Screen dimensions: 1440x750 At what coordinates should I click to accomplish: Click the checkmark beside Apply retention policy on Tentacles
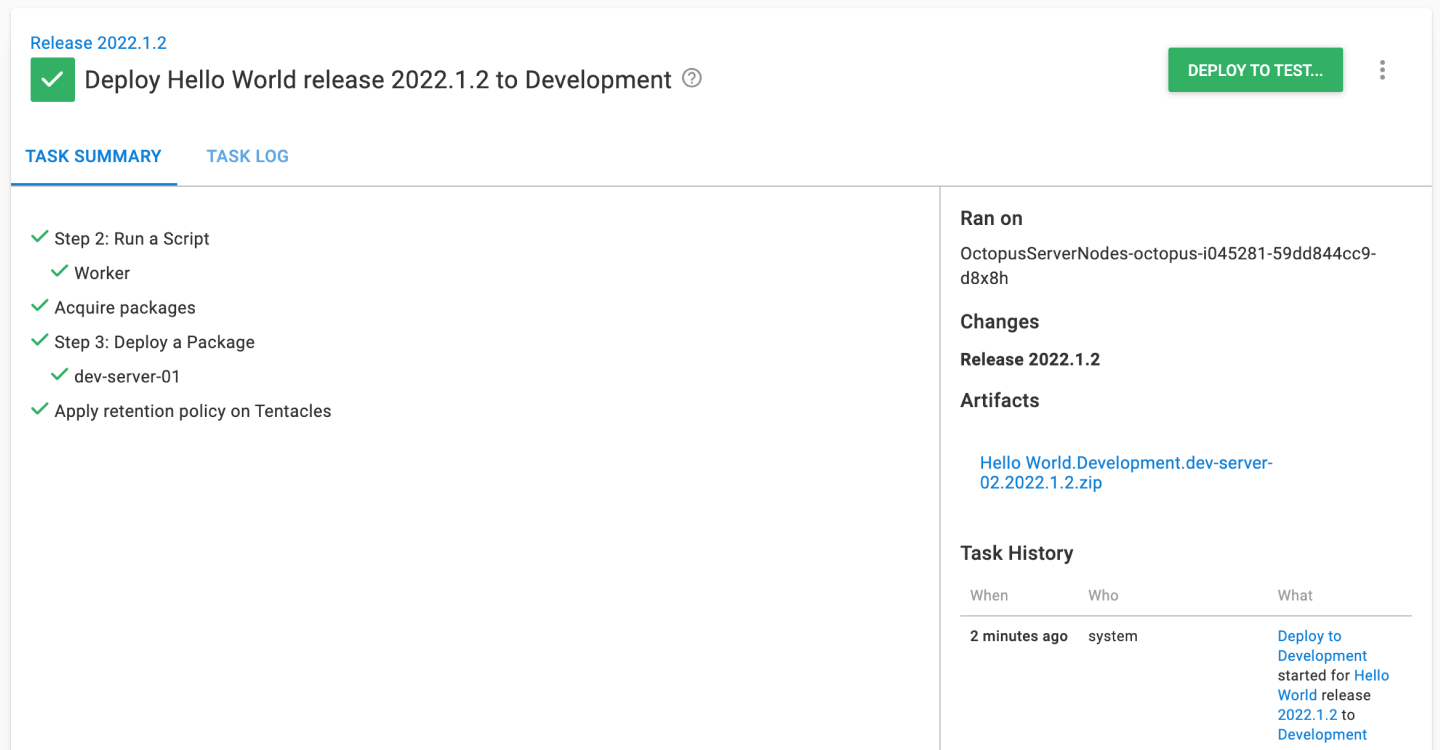click(39, 408)
